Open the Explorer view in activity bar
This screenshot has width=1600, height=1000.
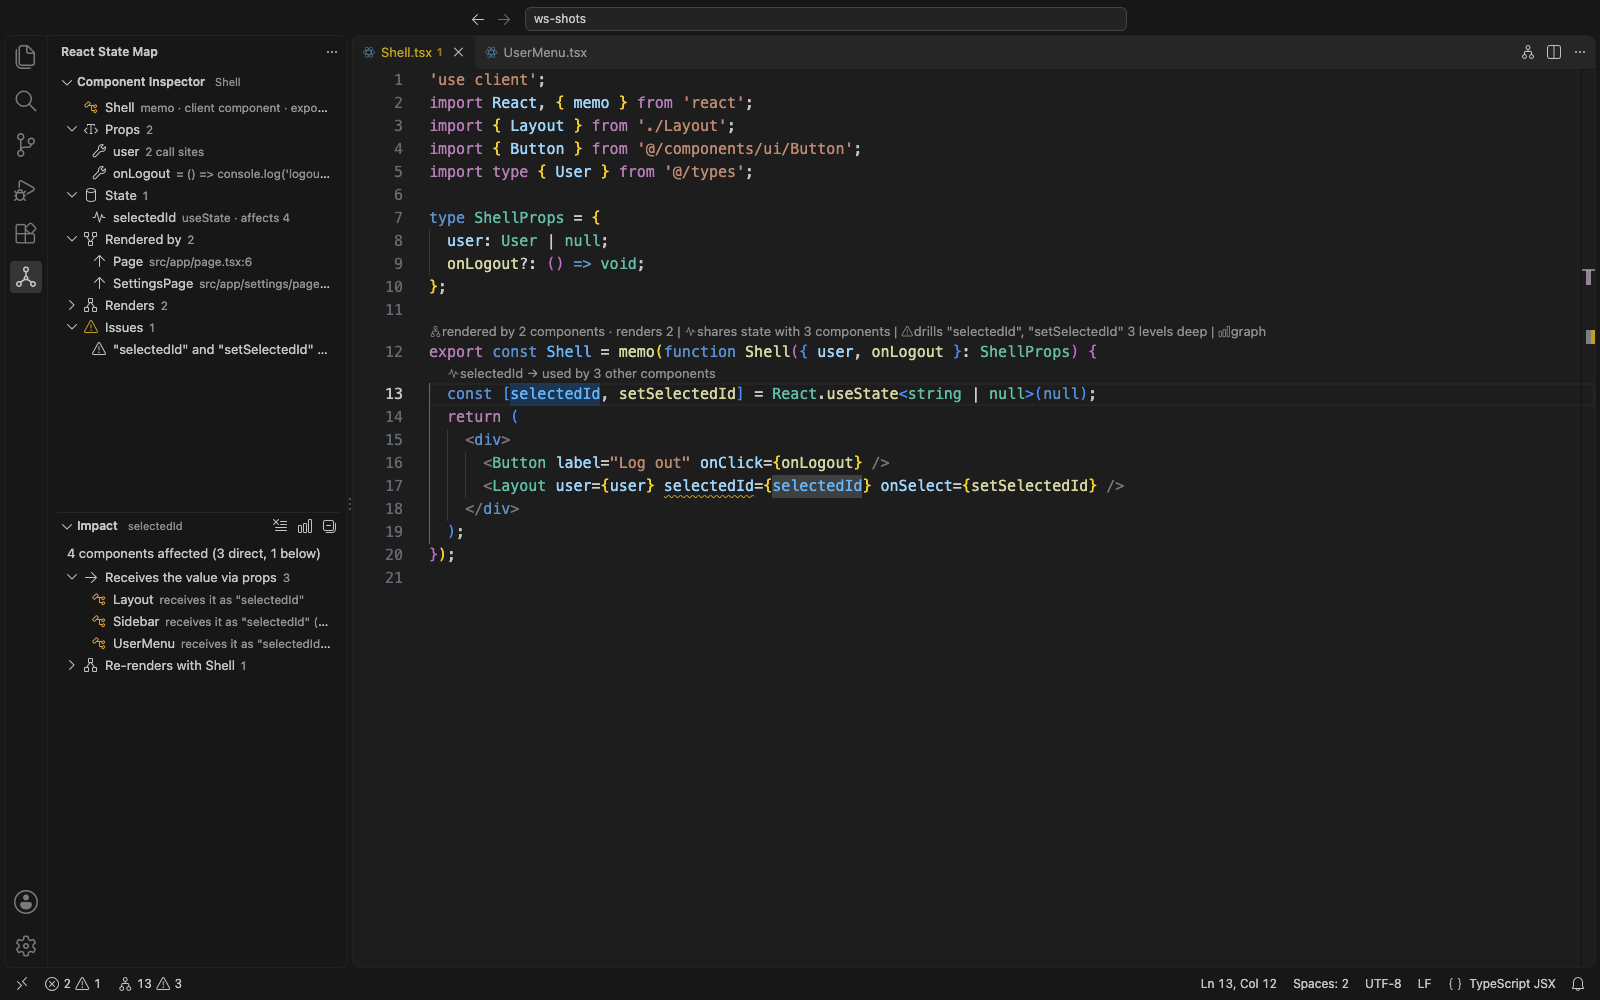[26, 57]
